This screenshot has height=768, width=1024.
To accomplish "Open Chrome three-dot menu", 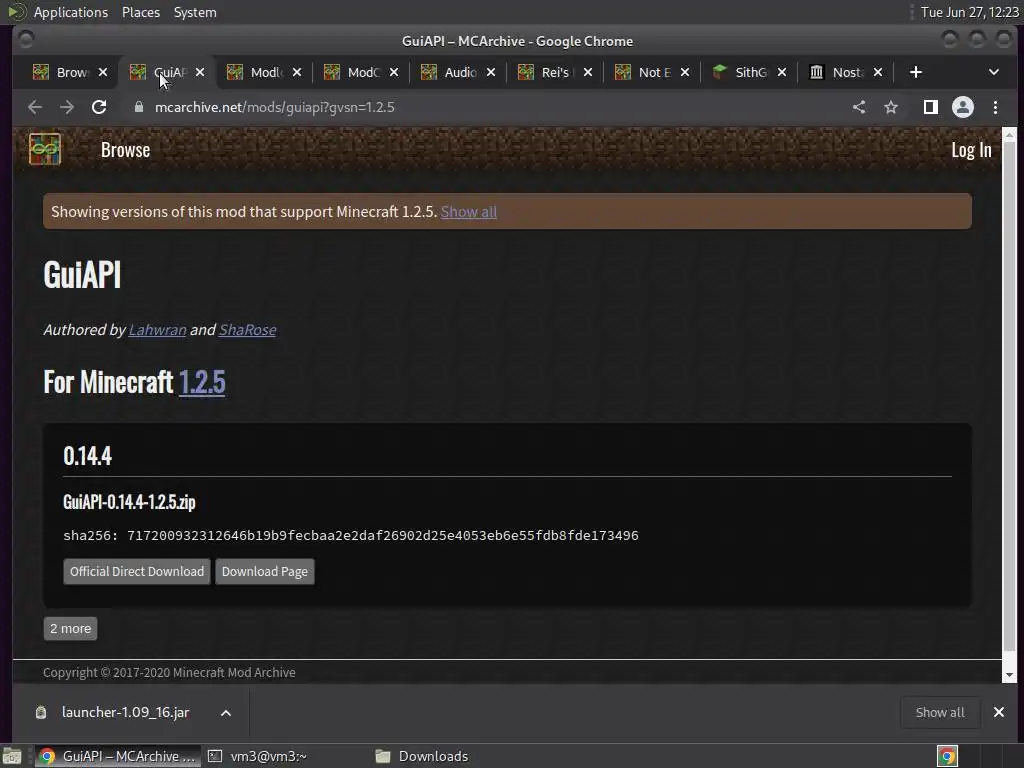I will [x=995, y=107].
